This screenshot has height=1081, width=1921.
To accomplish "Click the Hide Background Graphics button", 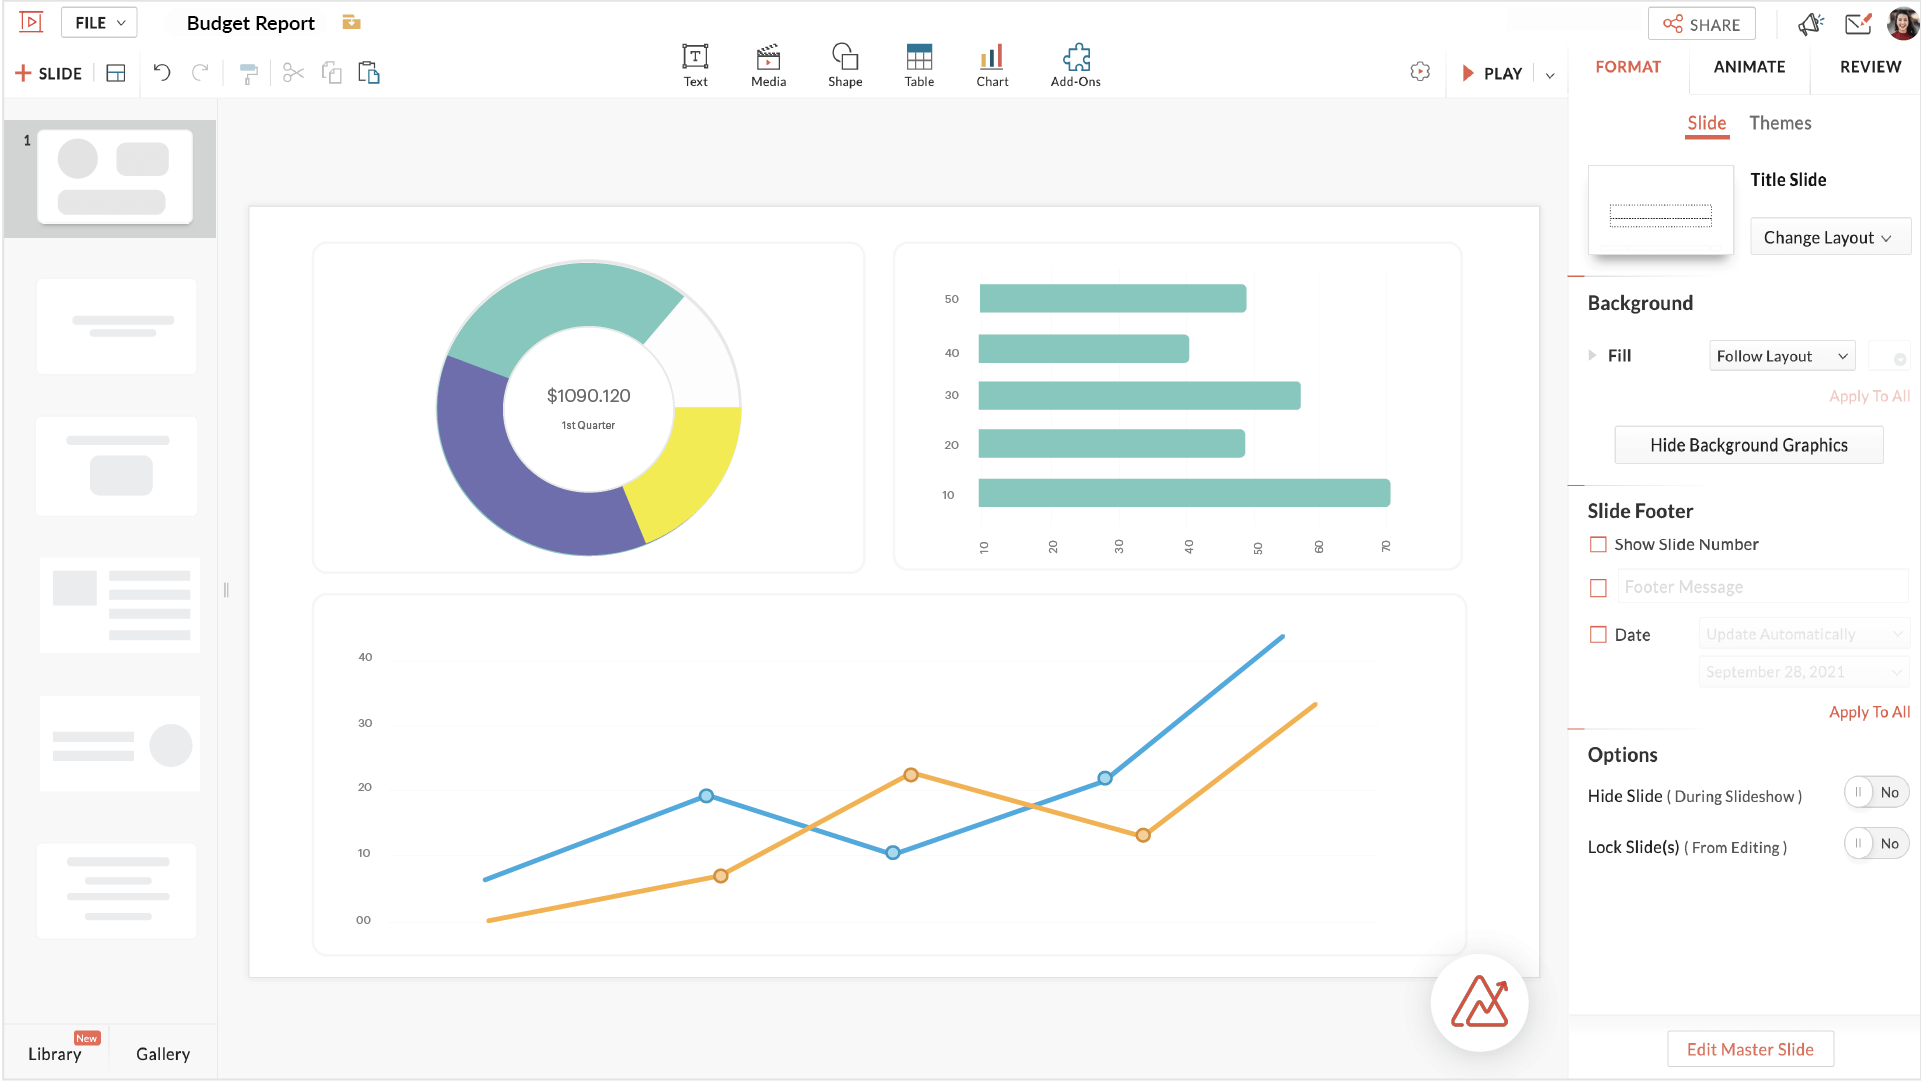I will coord(1748,443).
